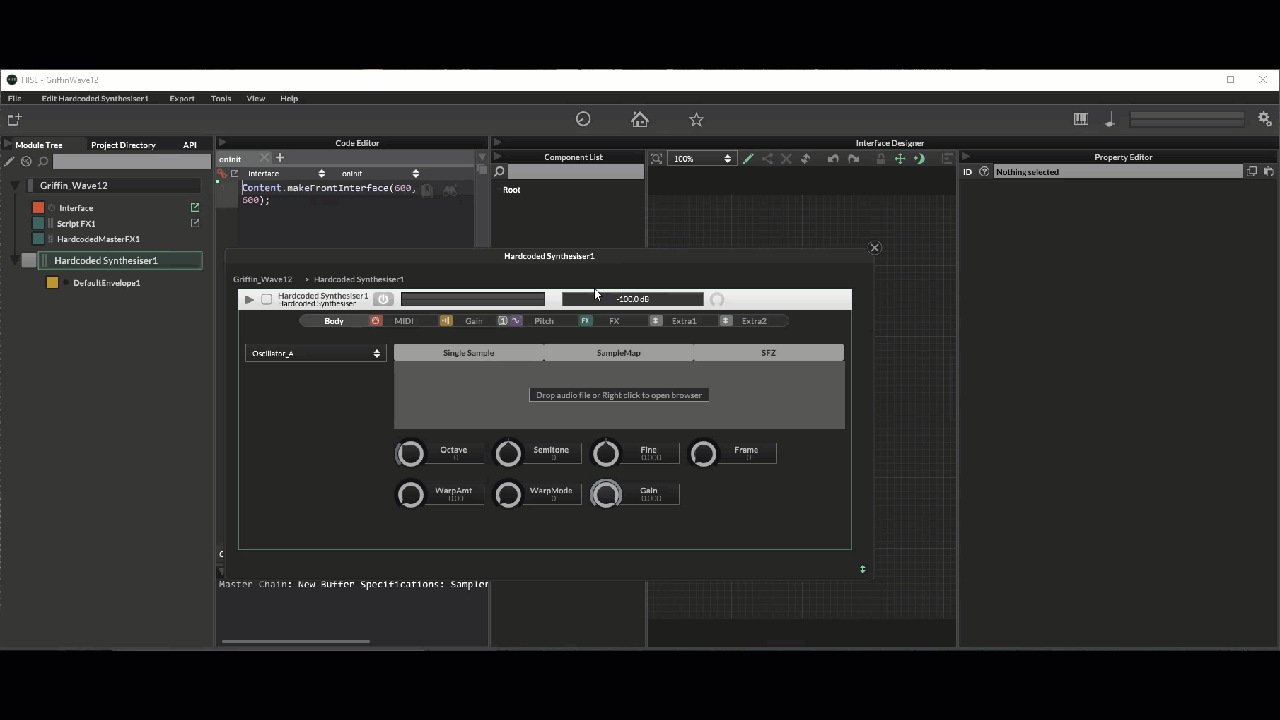Open external popup icon on Interface row
The width and height of the screenshot is (1280, 720).
click(x=195, y=207)
